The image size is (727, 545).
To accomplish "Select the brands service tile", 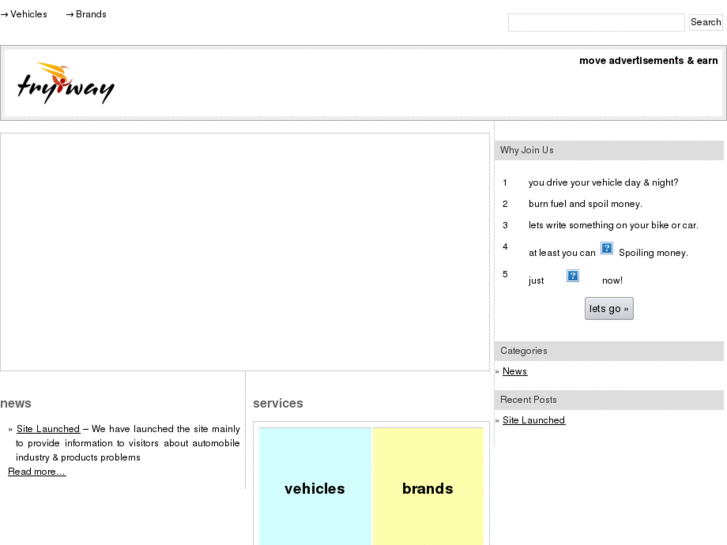I will [428, 486].
